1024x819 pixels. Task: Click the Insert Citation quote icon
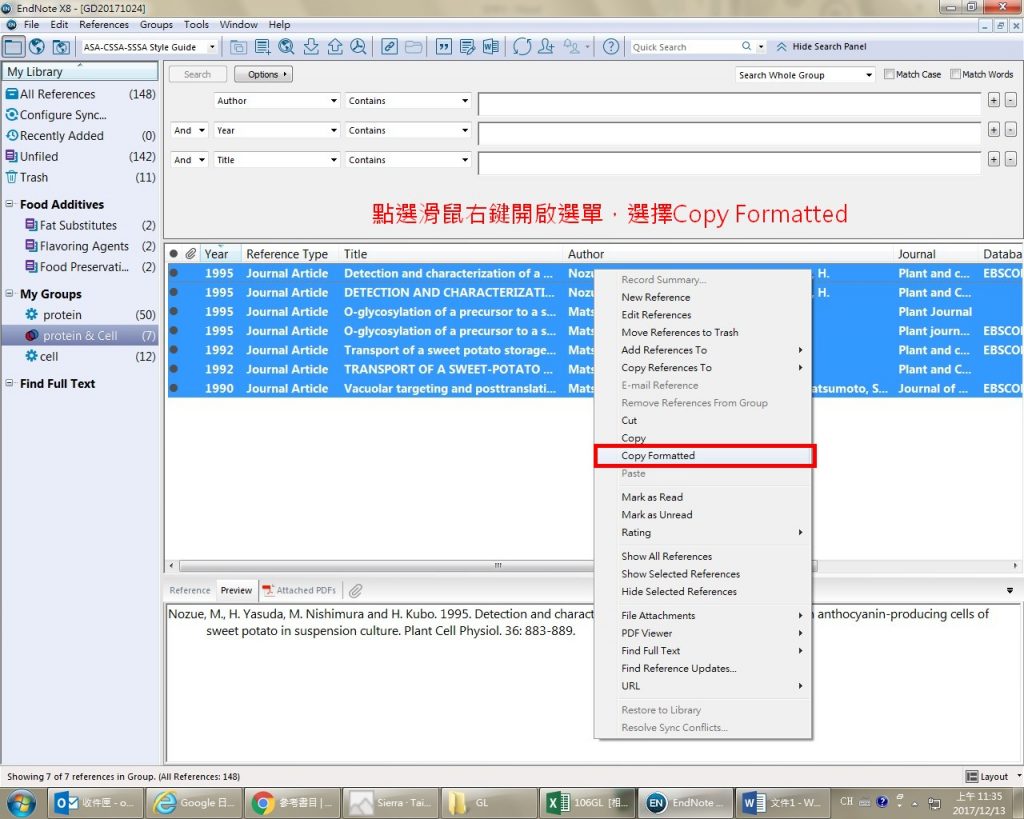[x=444, y=47]
